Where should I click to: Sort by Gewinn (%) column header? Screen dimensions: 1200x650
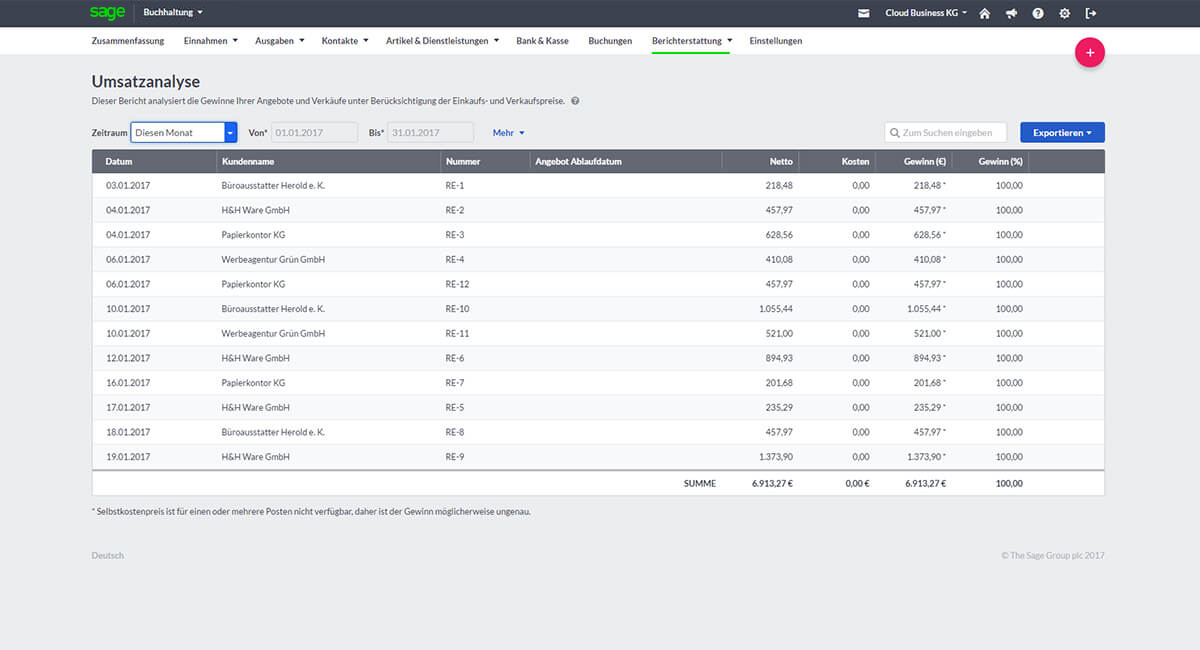pos(990,161)
